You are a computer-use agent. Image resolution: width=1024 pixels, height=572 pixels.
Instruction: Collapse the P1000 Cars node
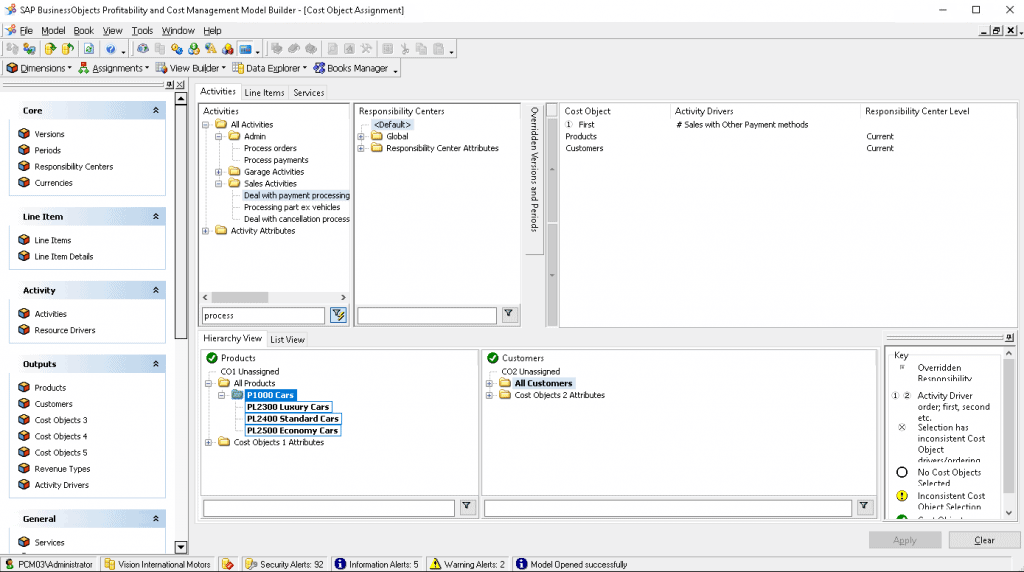click(221, 396)
